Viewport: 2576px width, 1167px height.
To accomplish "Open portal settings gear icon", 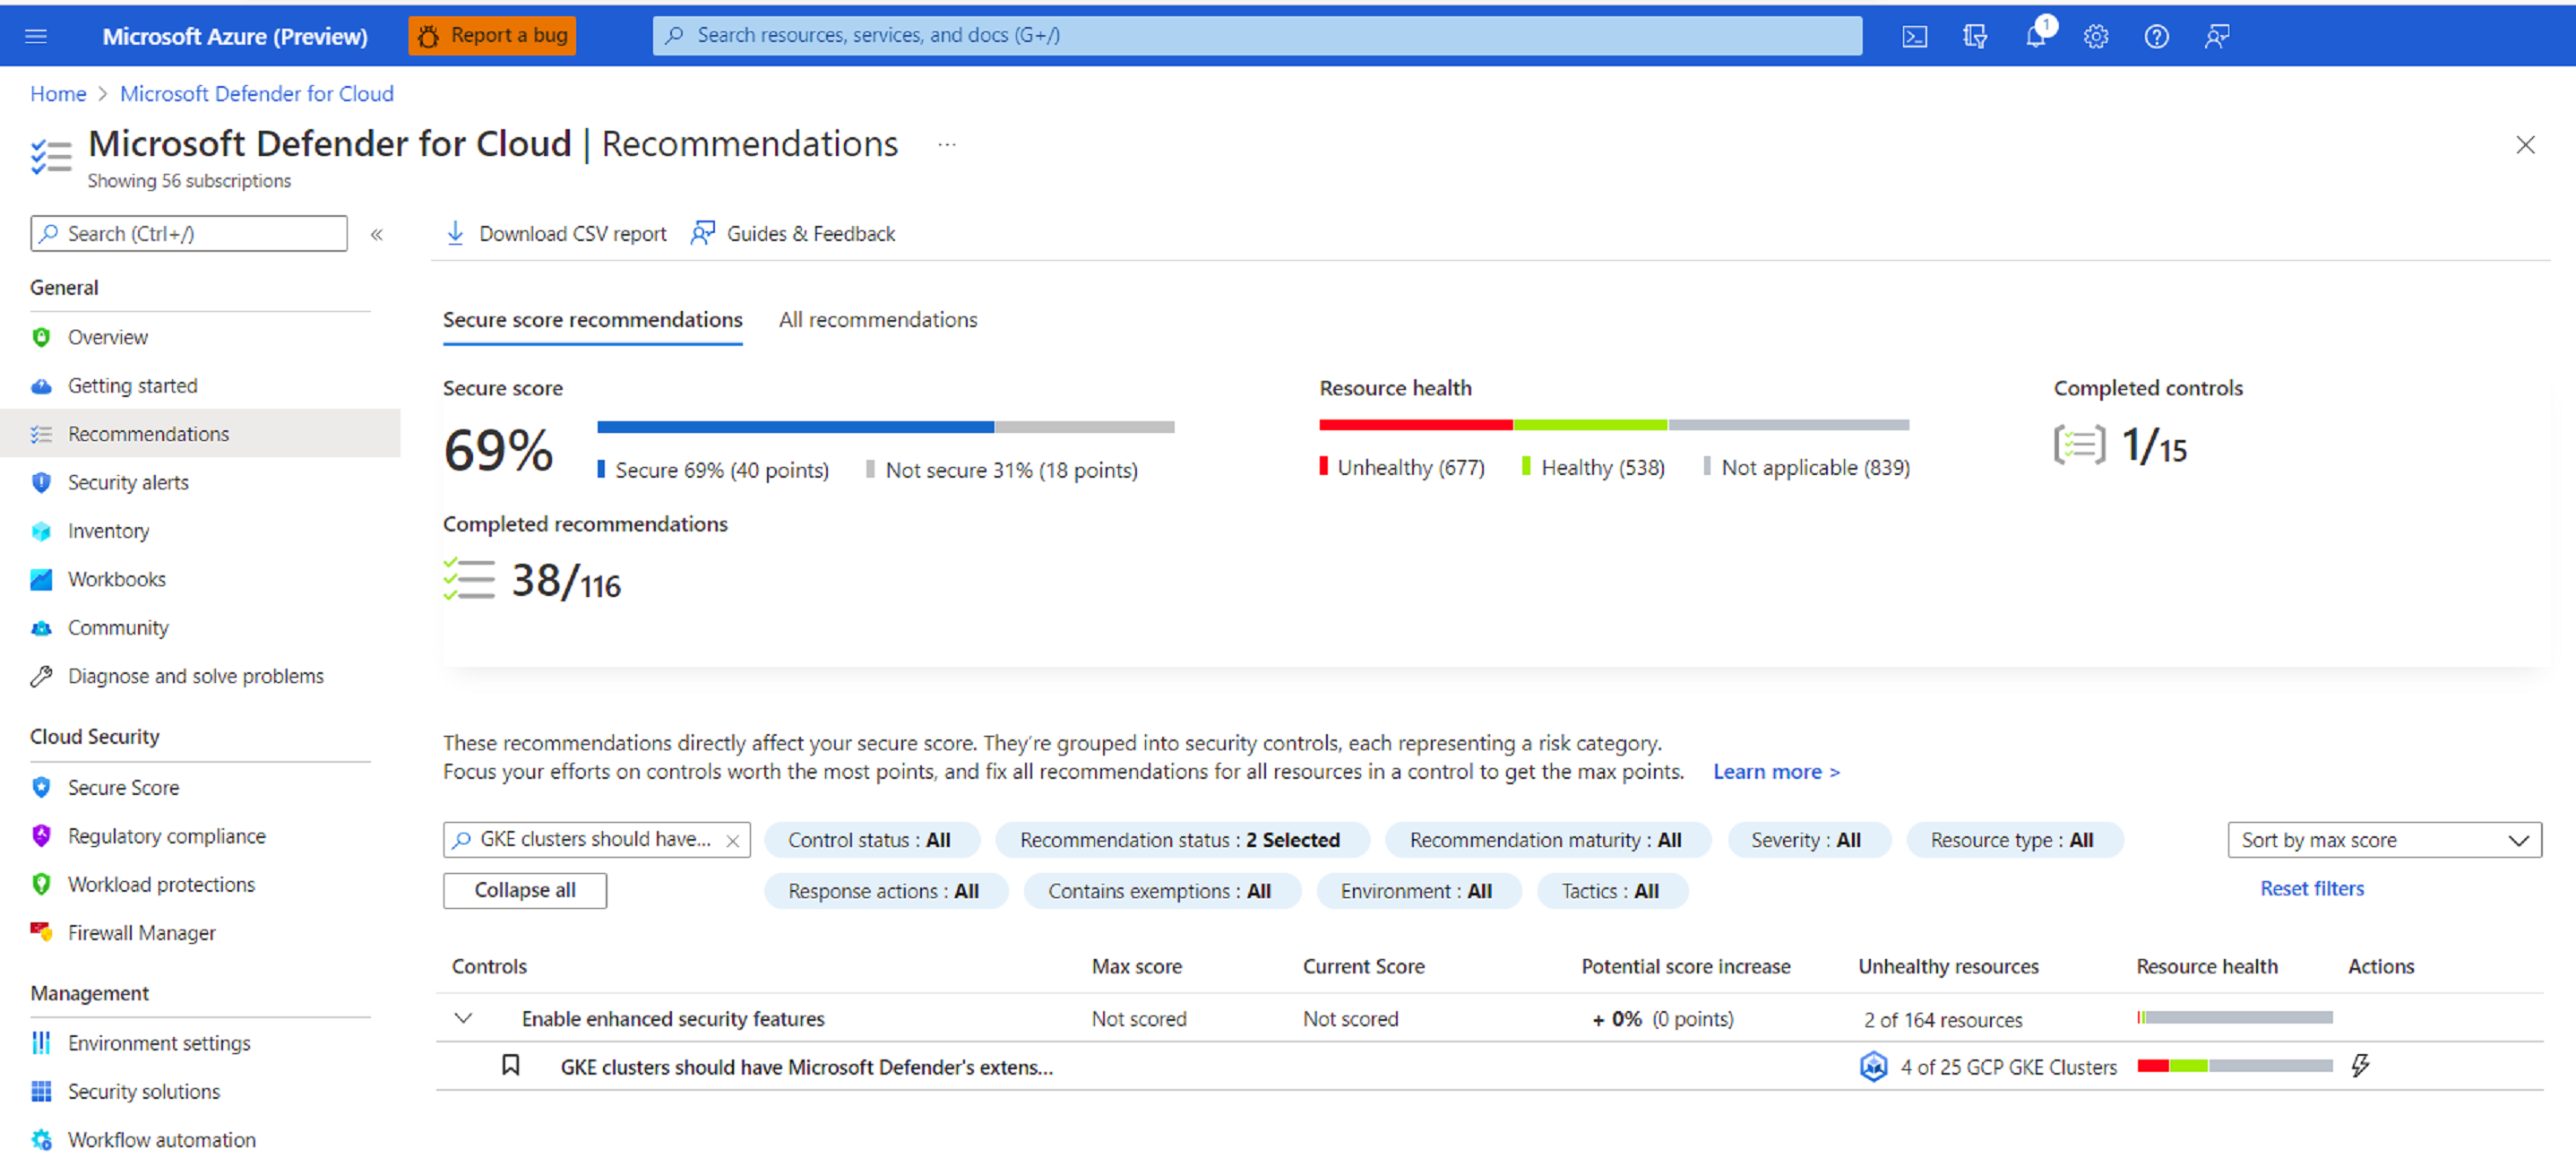I will point(2095,37).
